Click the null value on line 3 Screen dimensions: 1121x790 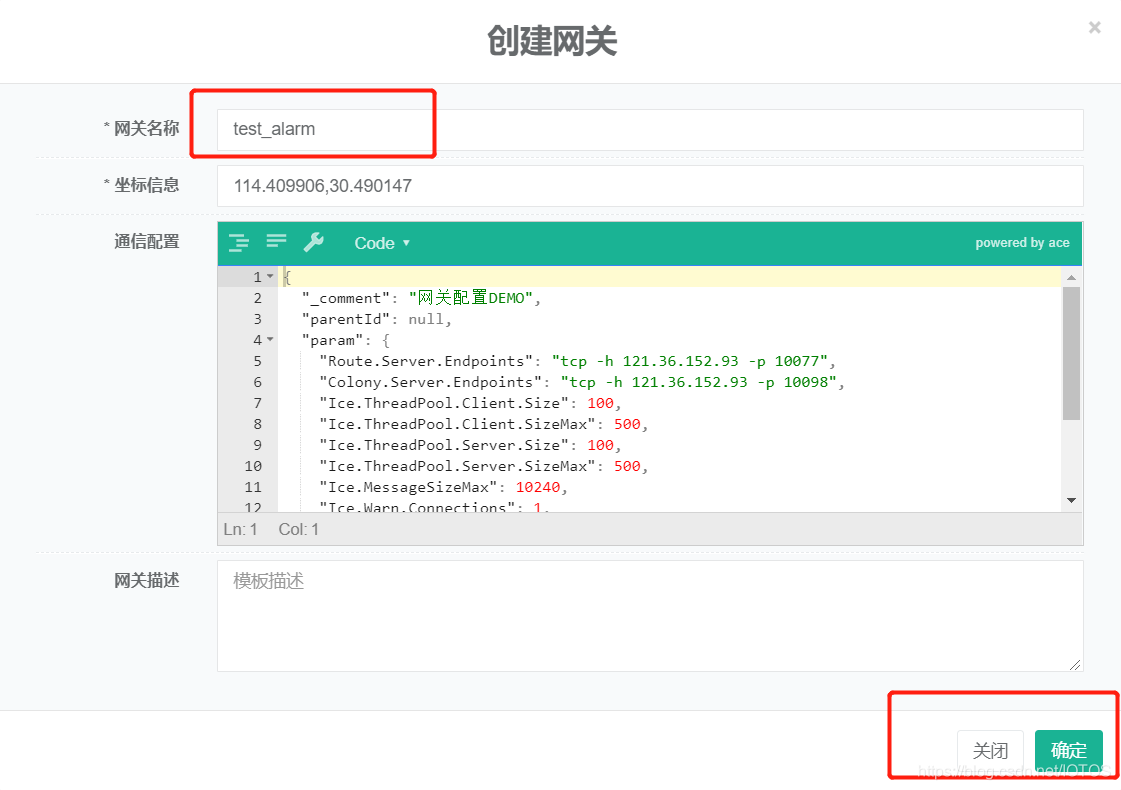[x=426, y=319]
